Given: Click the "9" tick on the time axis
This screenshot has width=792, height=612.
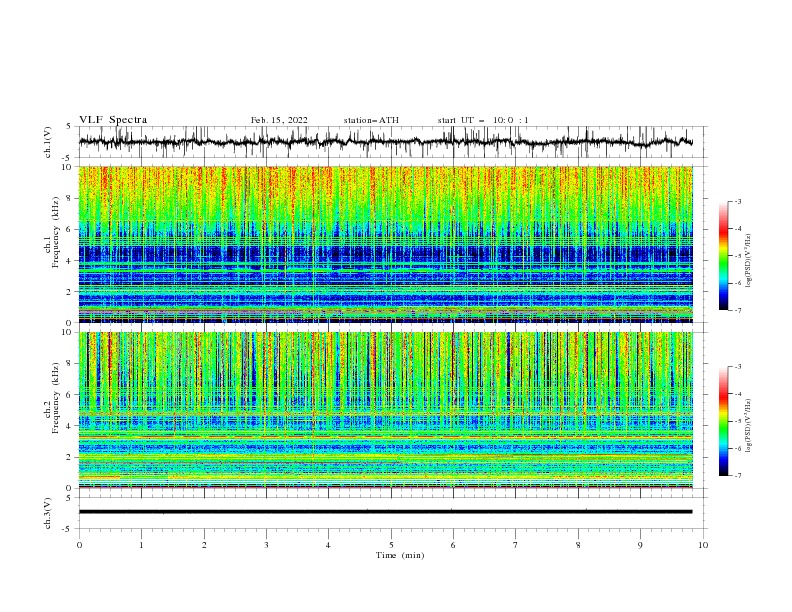Looking at the screenshot, I should pos(640,545).
